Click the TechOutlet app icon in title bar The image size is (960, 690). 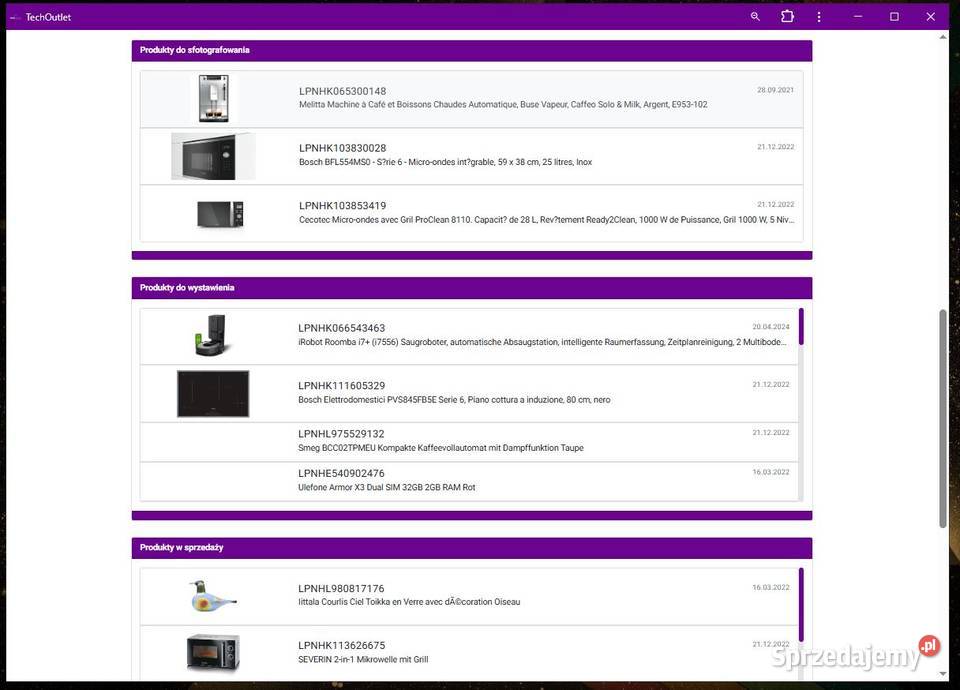point(15,17)
